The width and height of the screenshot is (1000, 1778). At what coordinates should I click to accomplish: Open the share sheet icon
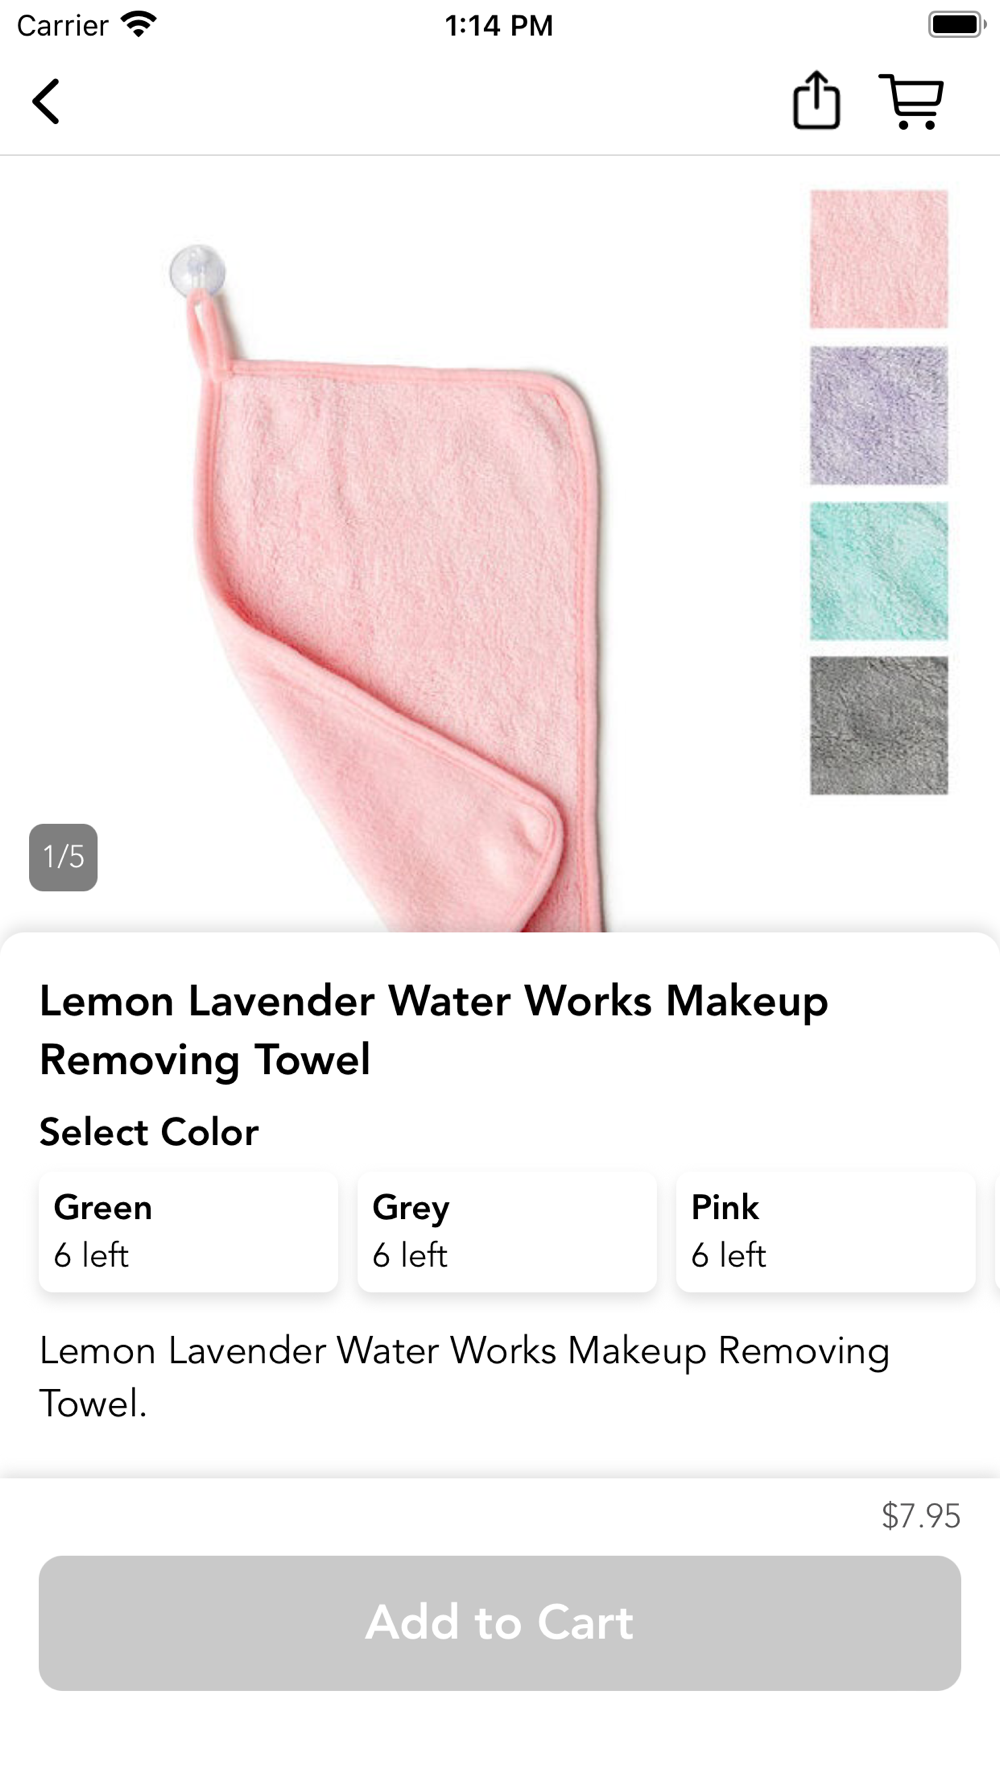tap(816, 100)
